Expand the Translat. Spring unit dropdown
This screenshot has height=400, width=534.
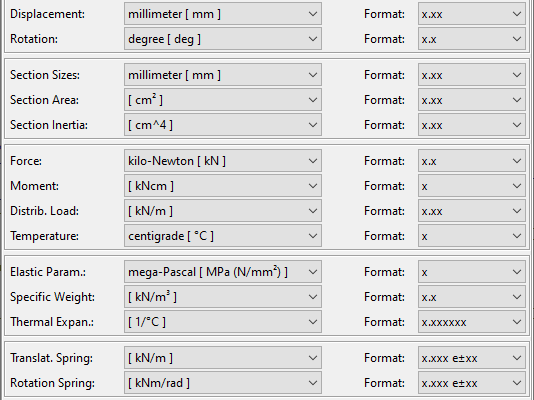click(x=223, y=358)
